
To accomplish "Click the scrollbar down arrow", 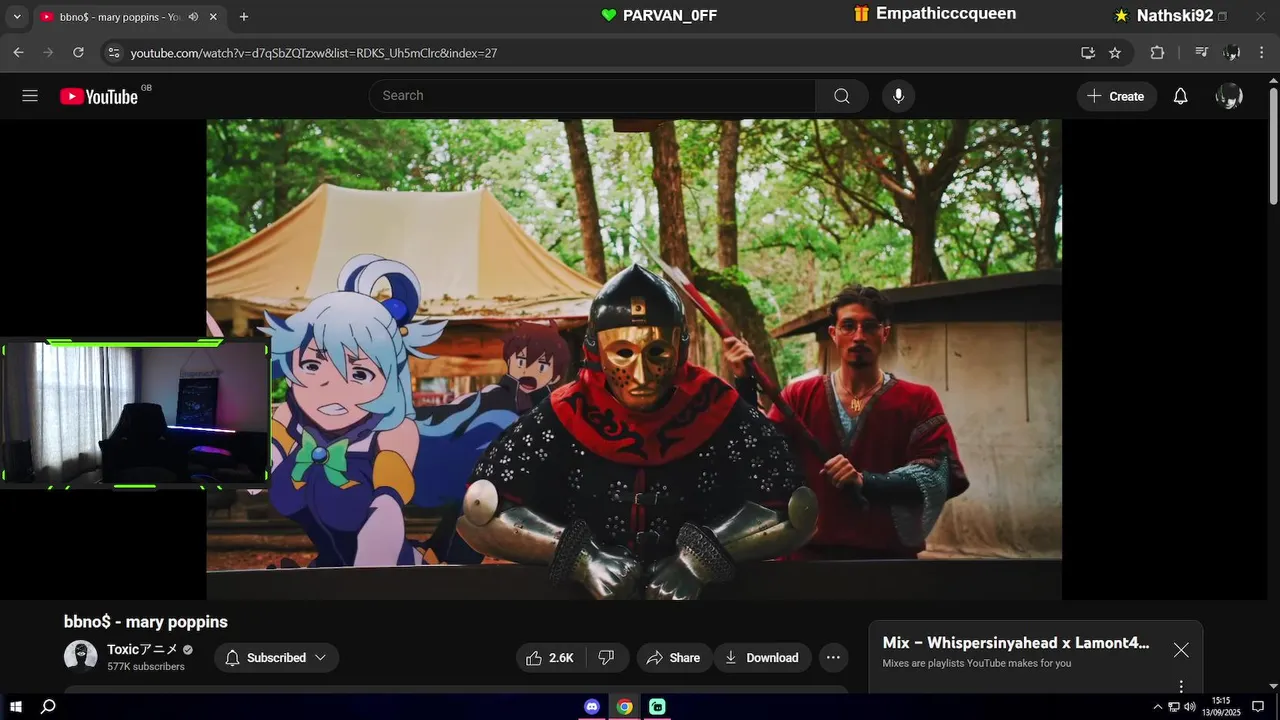I will (x=1273, y=685).
